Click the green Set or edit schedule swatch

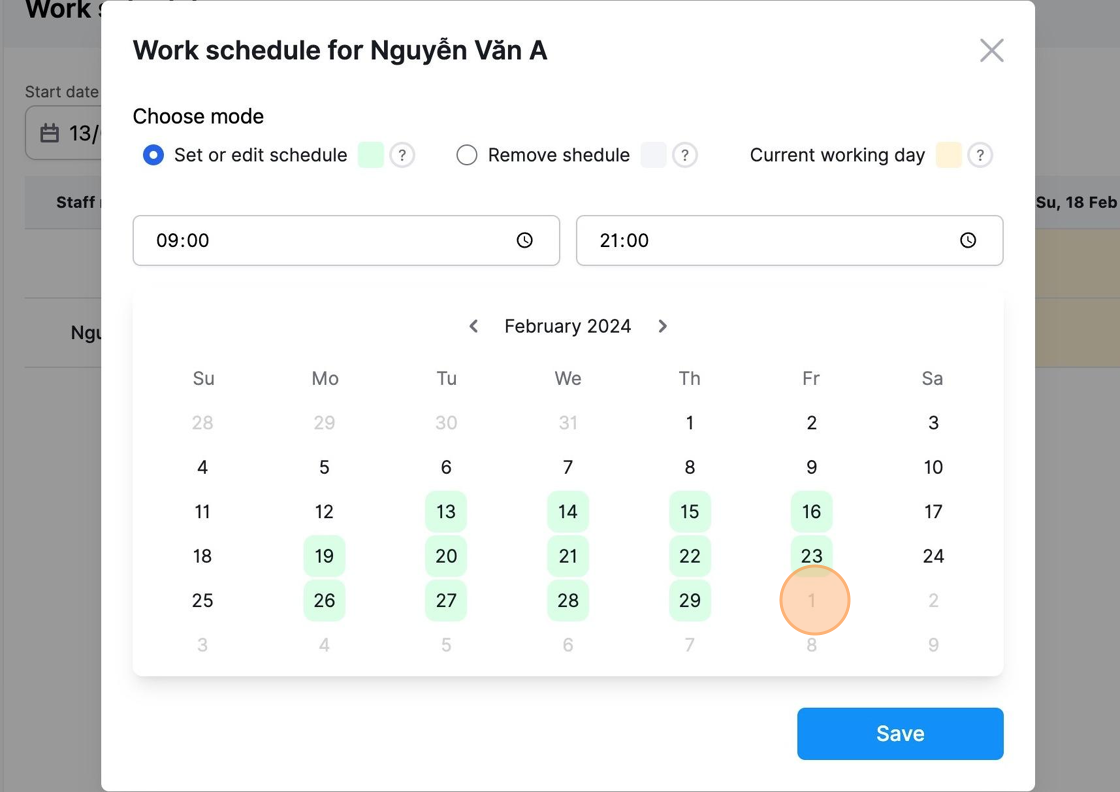point(371,155)
